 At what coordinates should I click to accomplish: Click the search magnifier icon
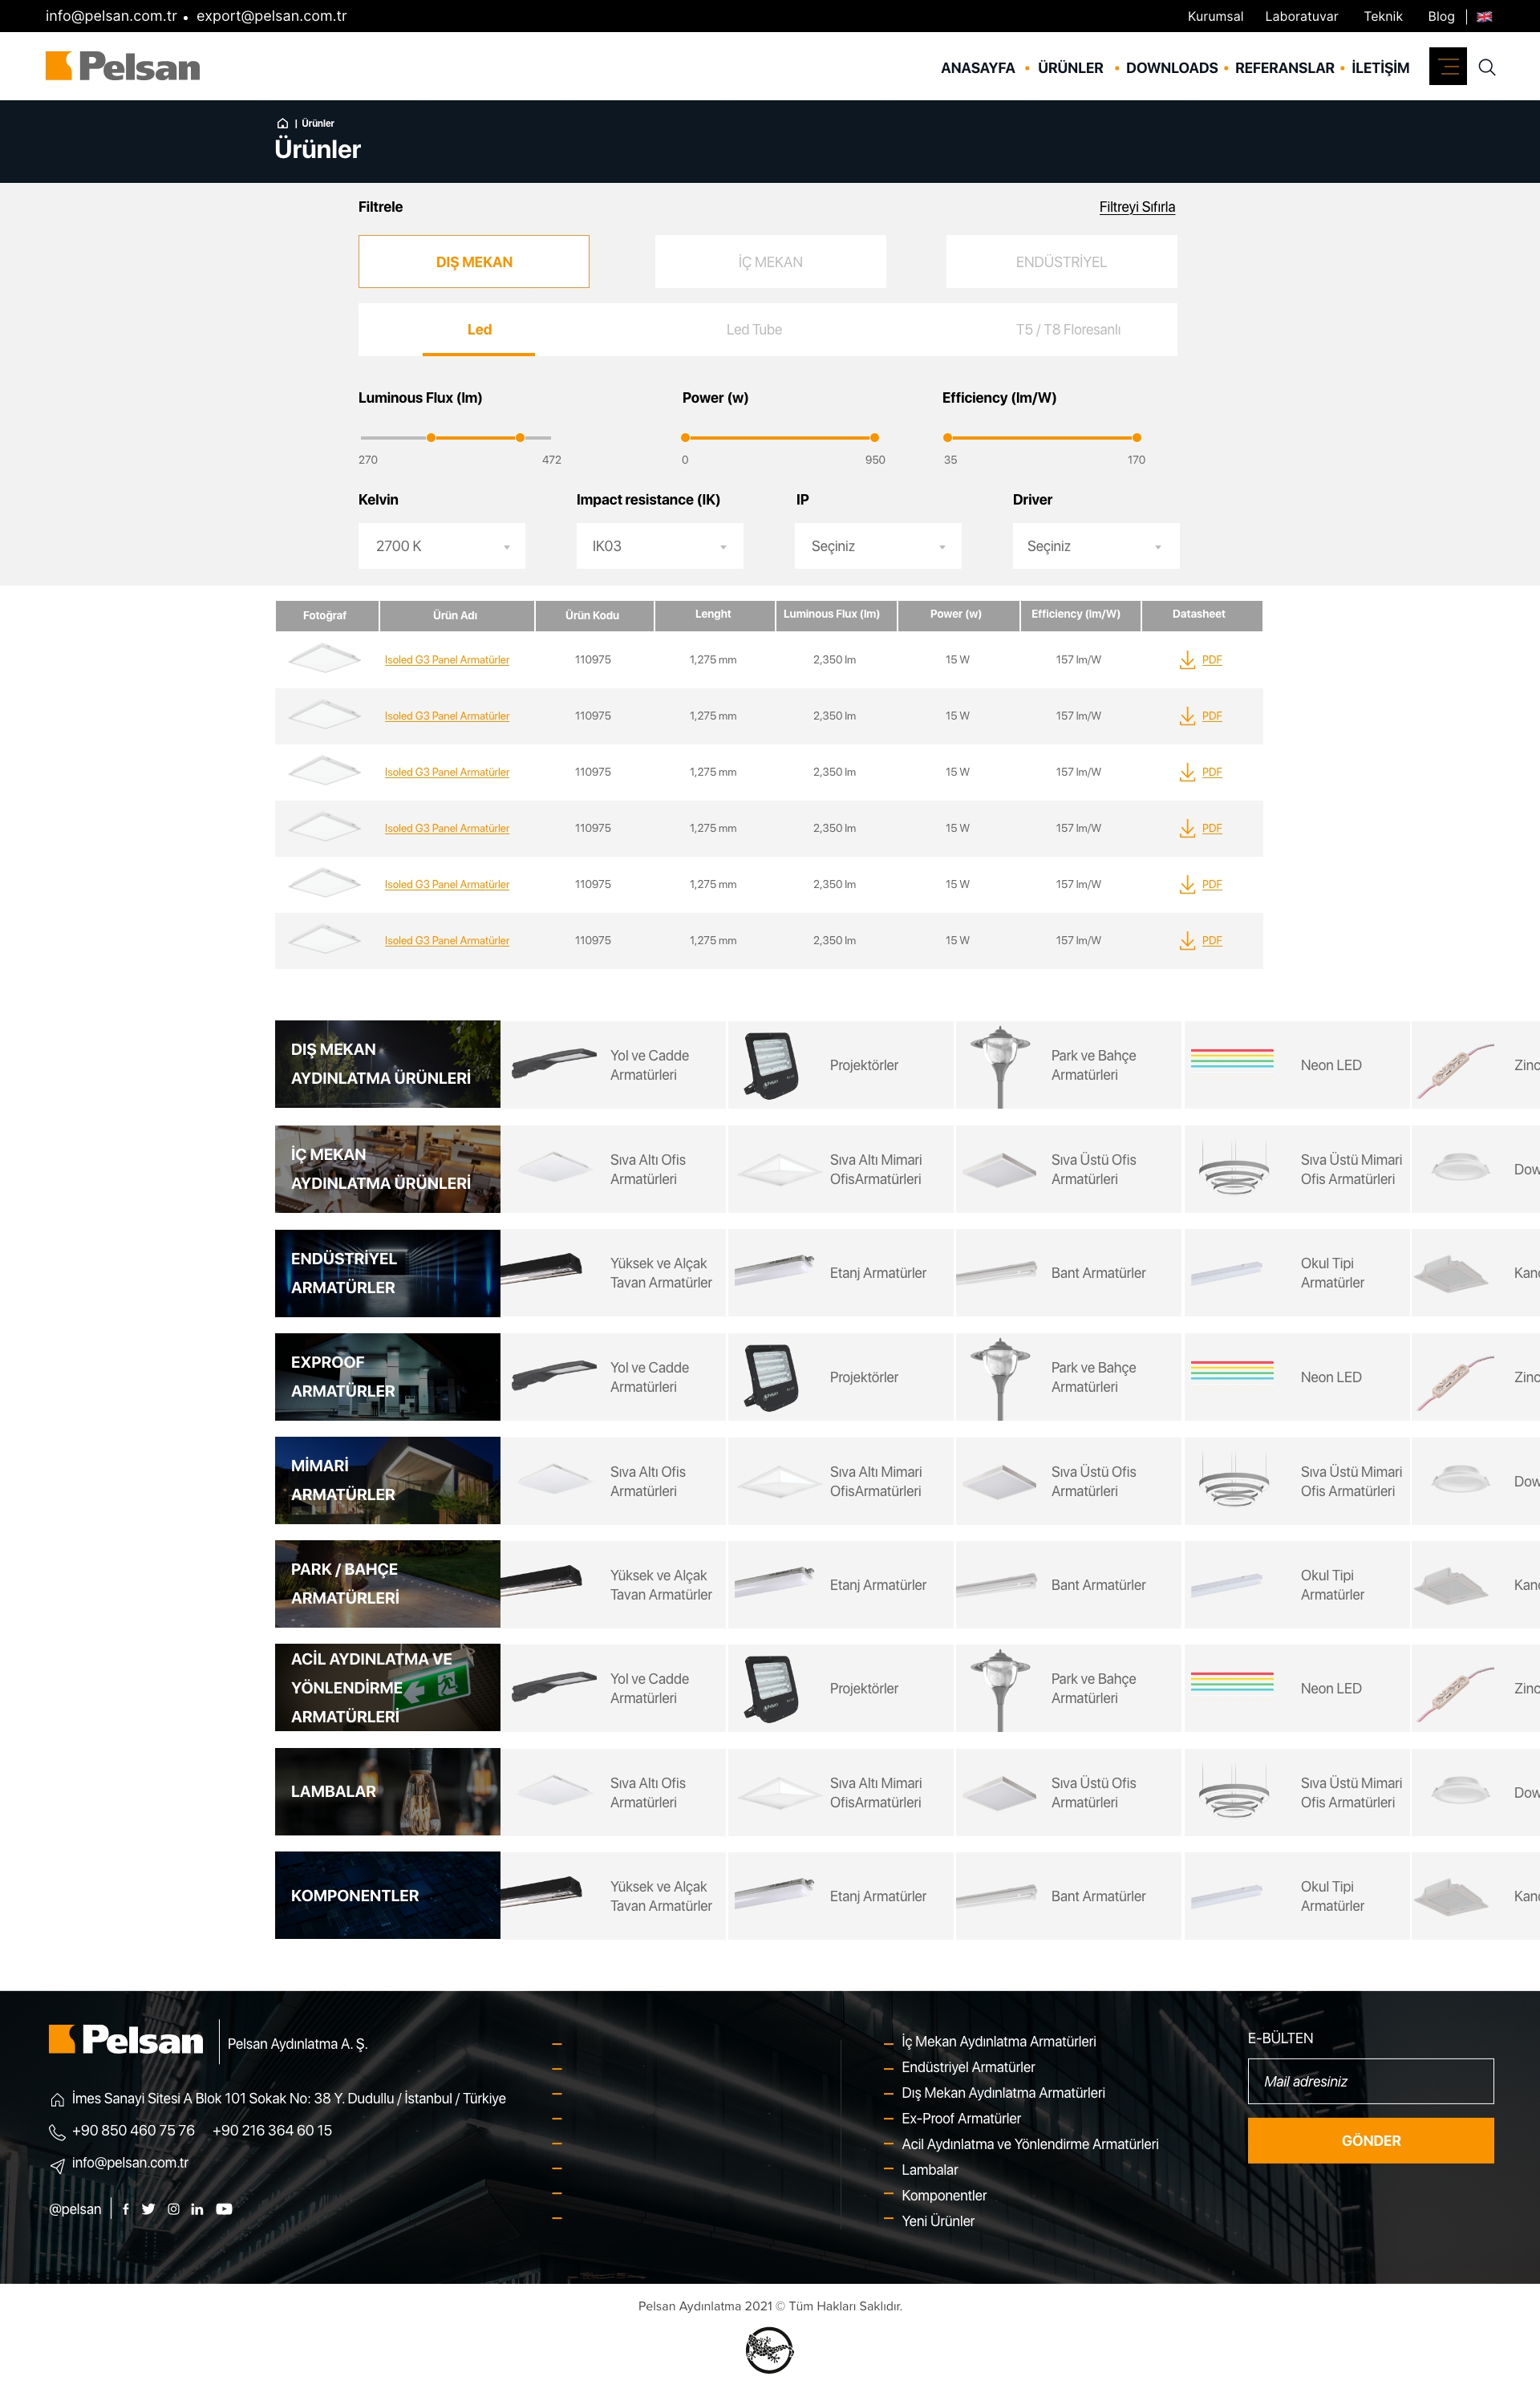pos(1487,67)
